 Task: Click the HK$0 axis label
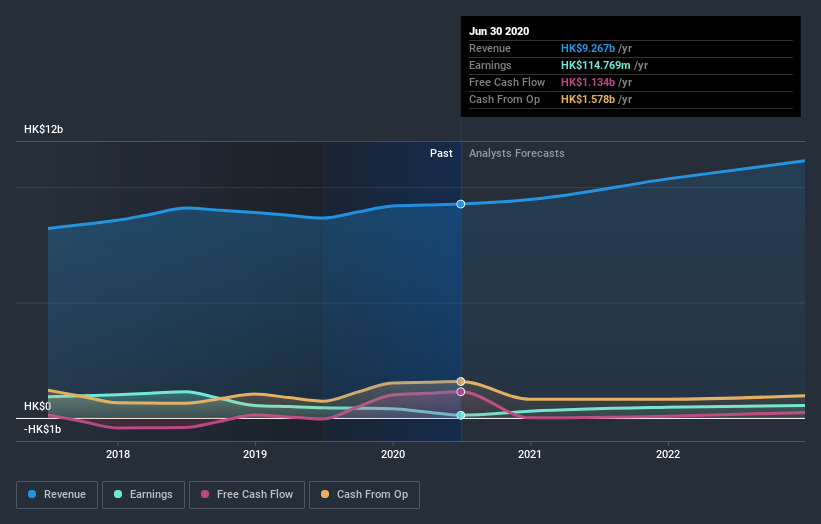[38, 406]
